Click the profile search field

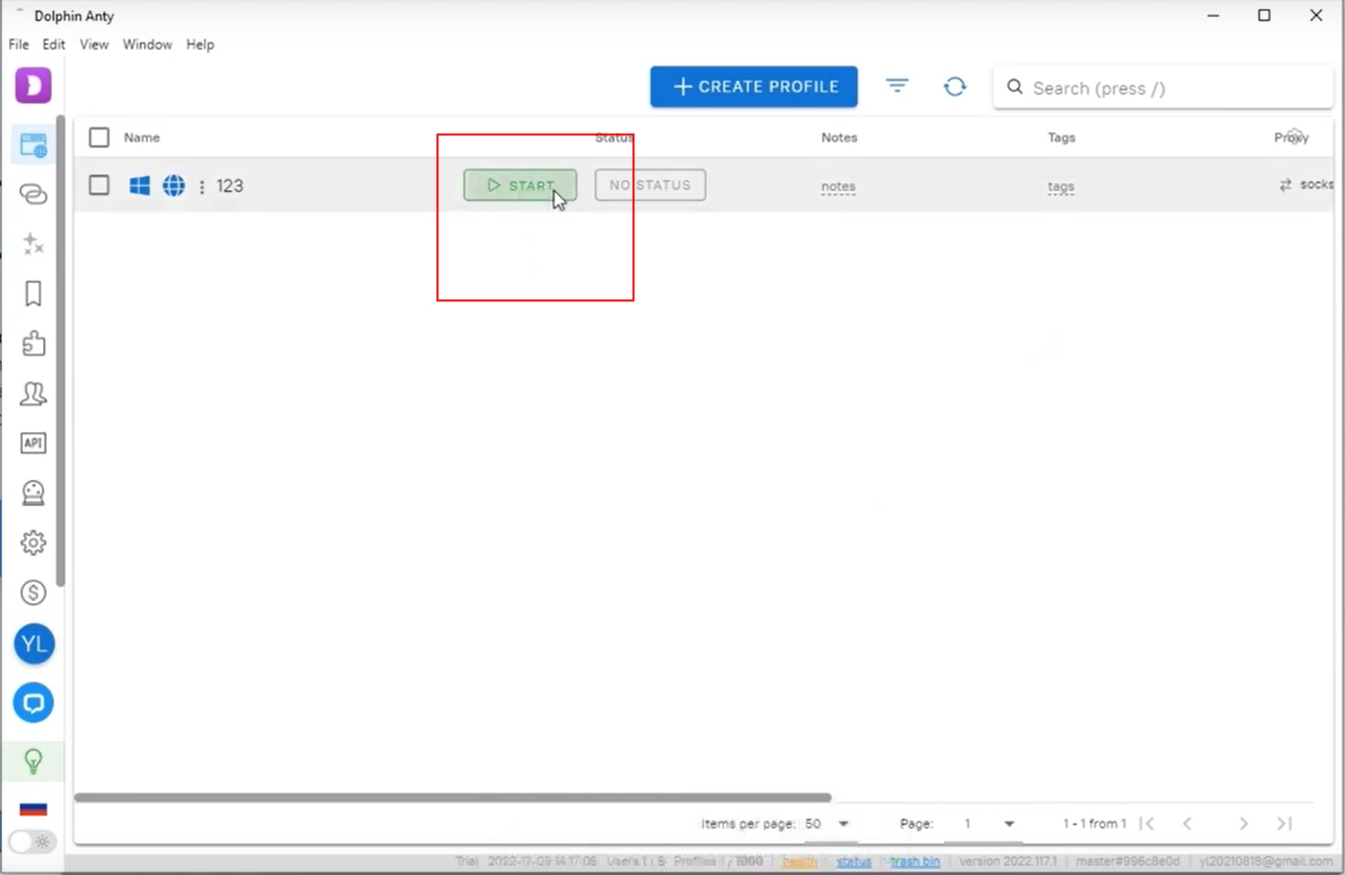pos(1170,88)
